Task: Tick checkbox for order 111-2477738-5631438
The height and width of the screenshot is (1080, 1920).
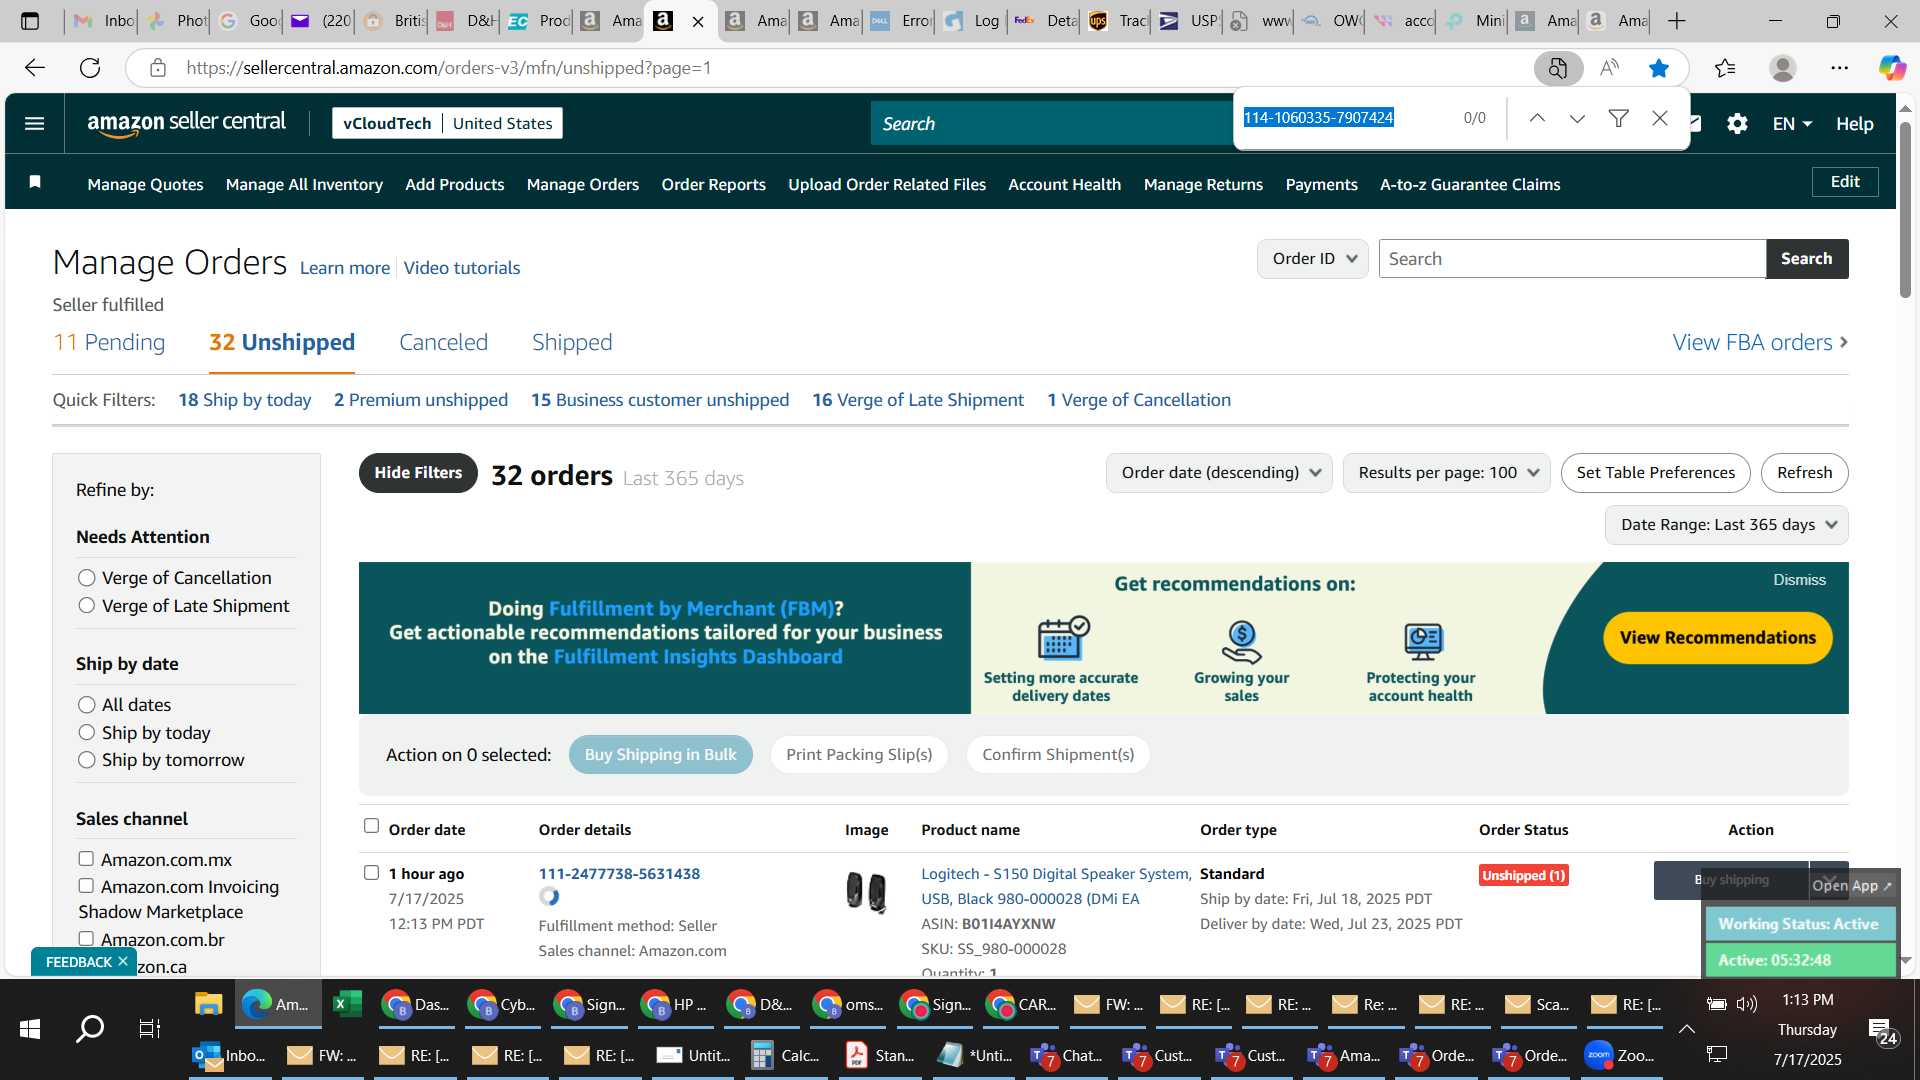Action: [371, 873]
